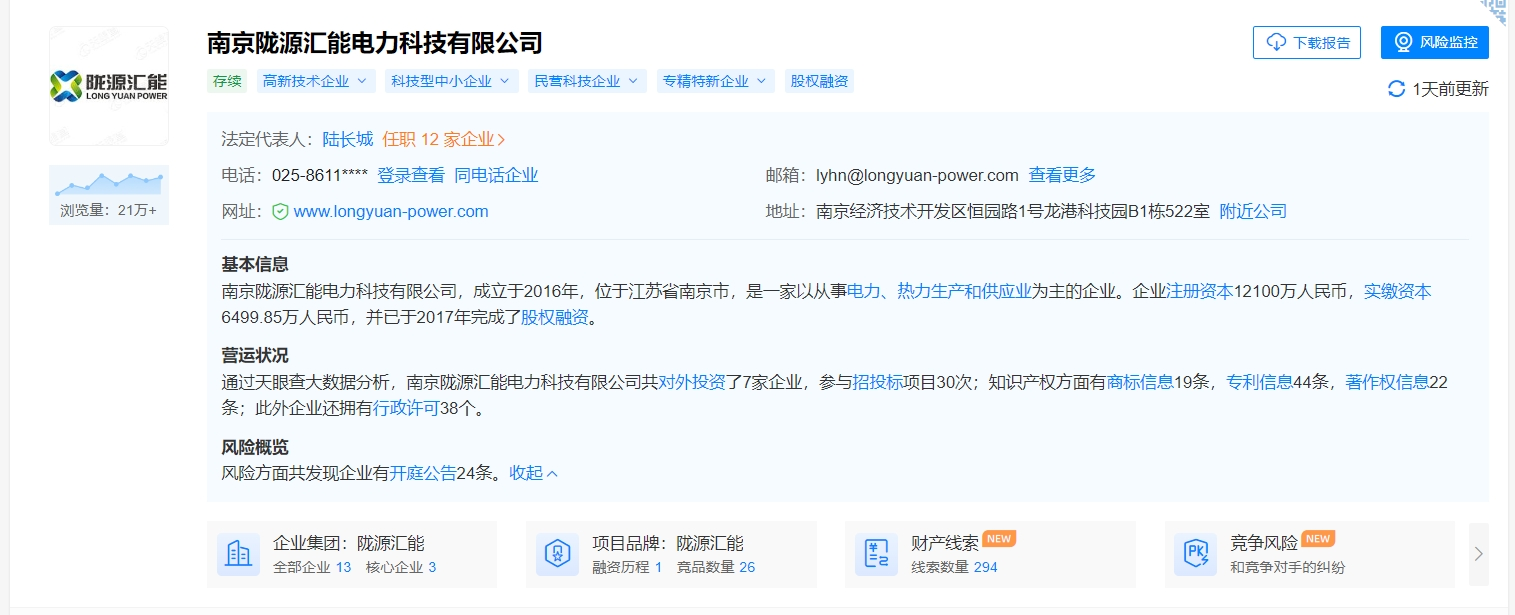Open the 附近公司 link
This screenshot has height=615, width=1515.
[1253, 211]
